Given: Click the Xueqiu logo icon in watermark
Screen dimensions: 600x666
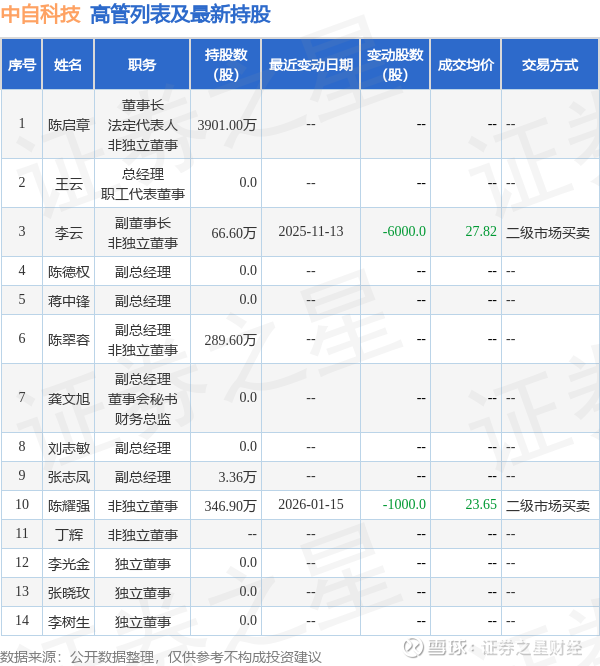Looking at the screenshot, I should click(x=413, y=648).
